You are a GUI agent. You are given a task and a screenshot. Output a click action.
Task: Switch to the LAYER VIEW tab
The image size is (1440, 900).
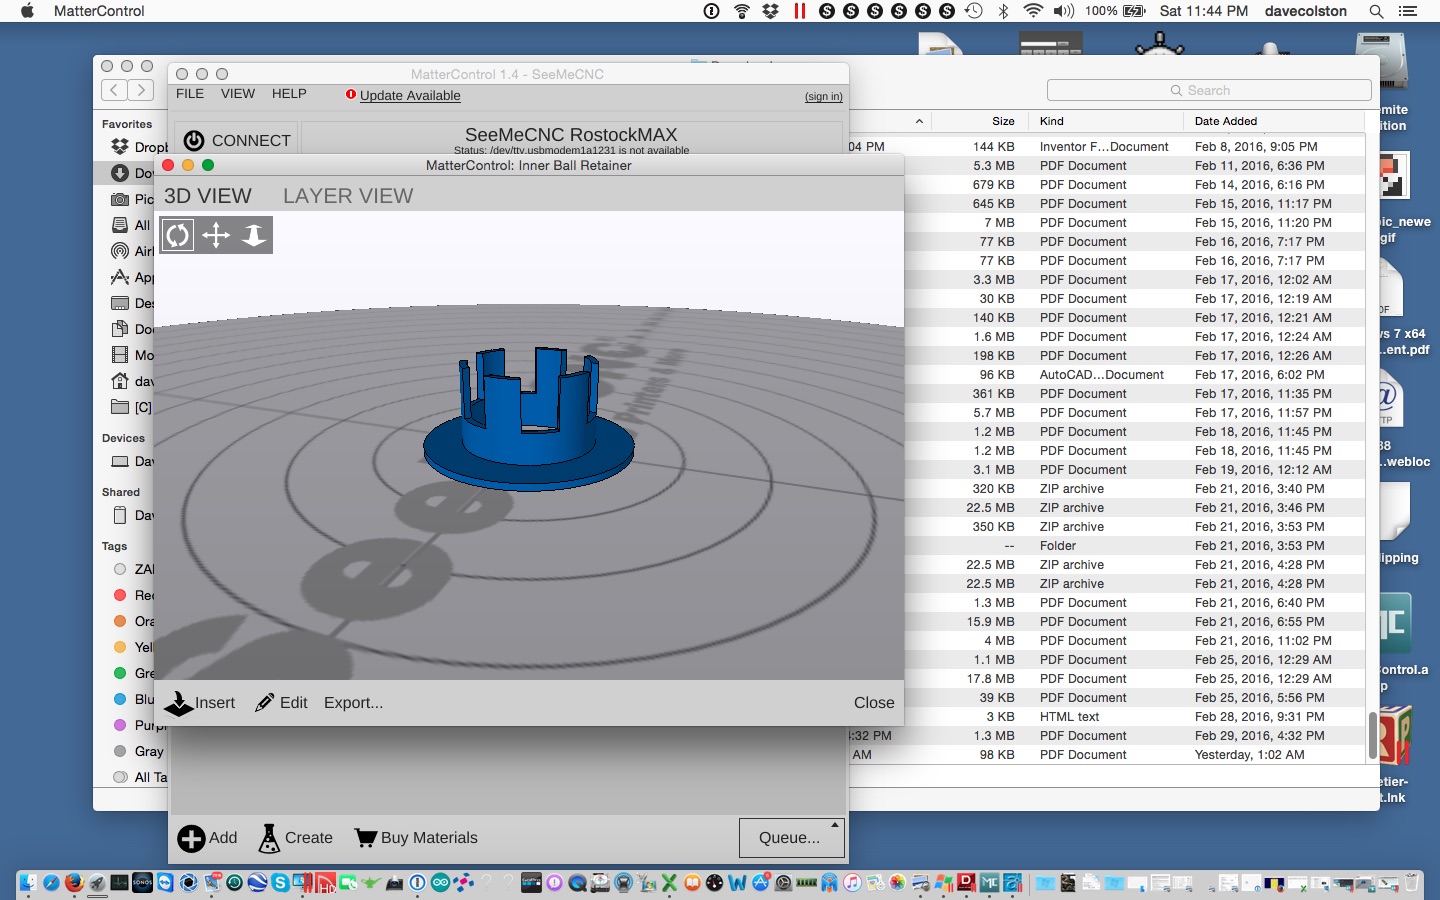point(347,196)
